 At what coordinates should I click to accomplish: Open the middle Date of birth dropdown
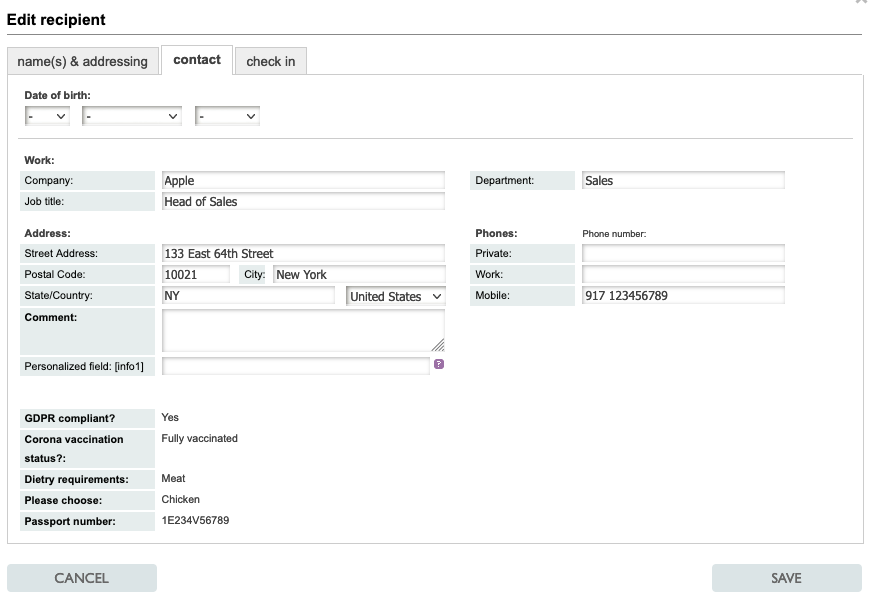tap(132, 117)
